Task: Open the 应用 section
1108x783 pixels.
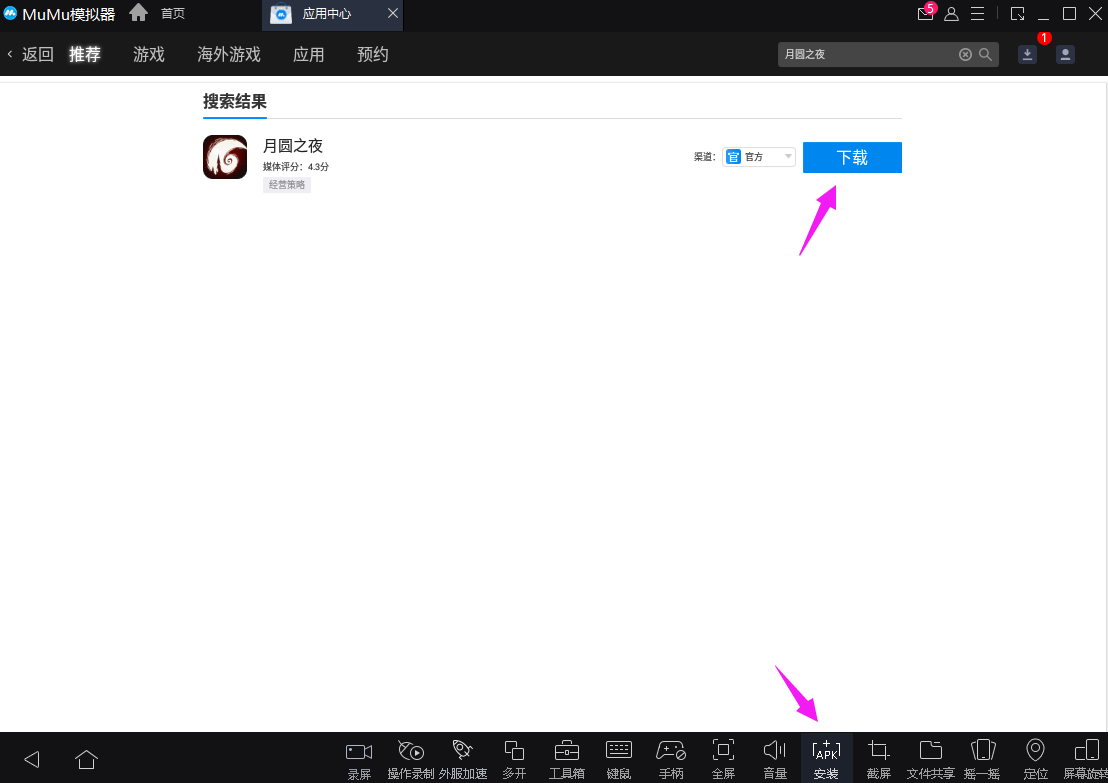Action: coord(309,54)
